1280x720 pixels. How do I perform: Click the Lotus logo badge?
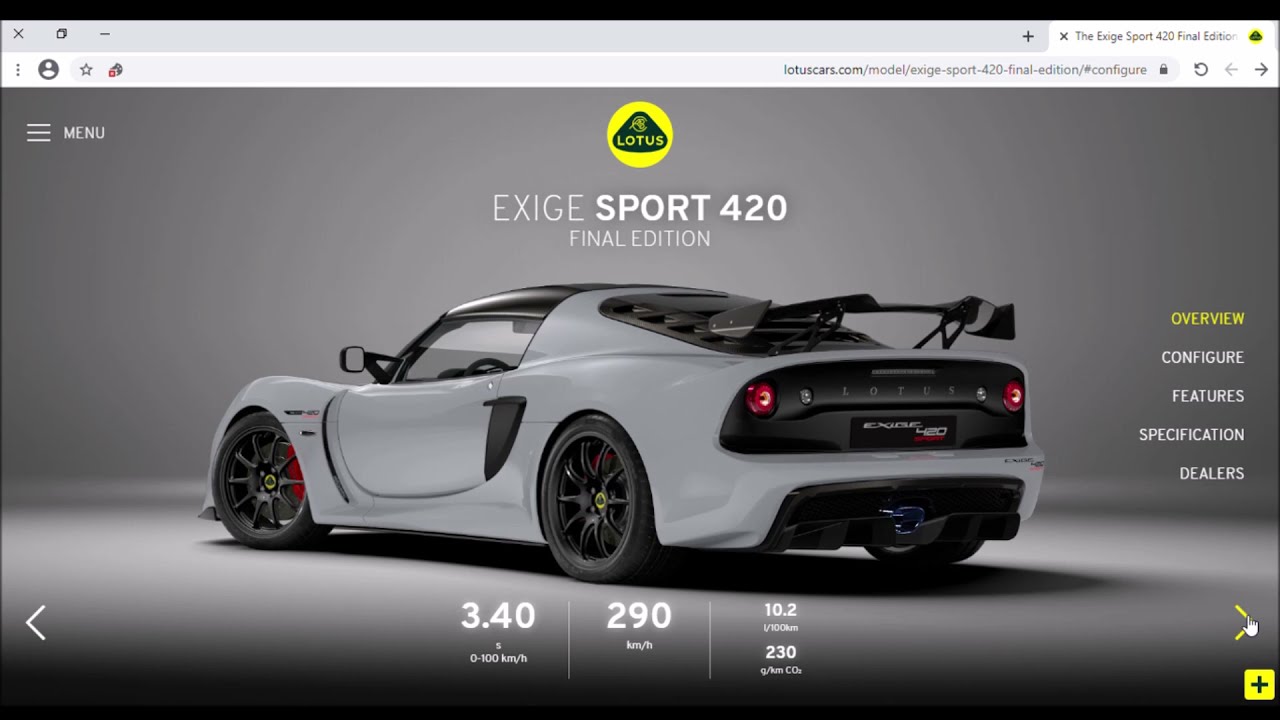[x=640, y=134]
